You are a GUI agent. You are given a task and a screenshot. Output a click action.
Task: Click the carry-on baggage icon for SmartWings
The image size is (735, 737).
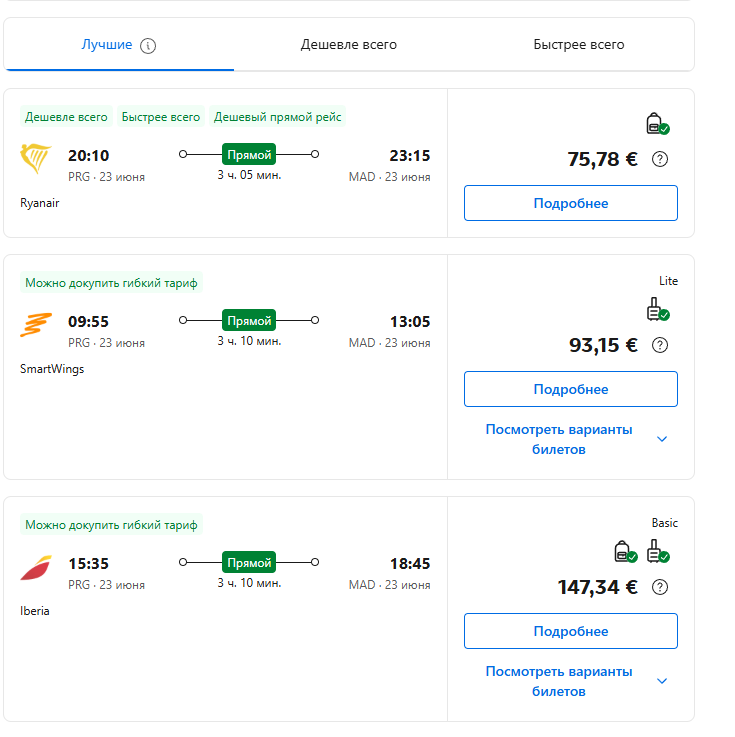click(x=656, y=310)
